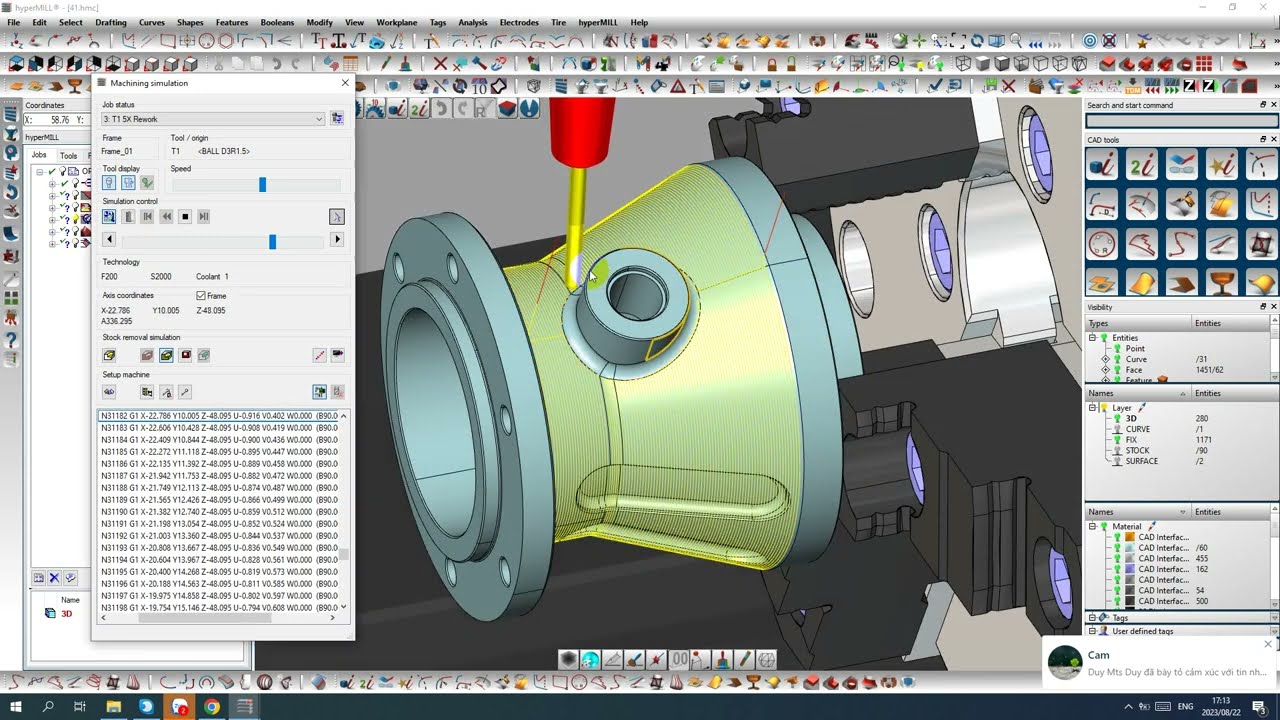Close the Machining simulation dialog

coord(345,83)
